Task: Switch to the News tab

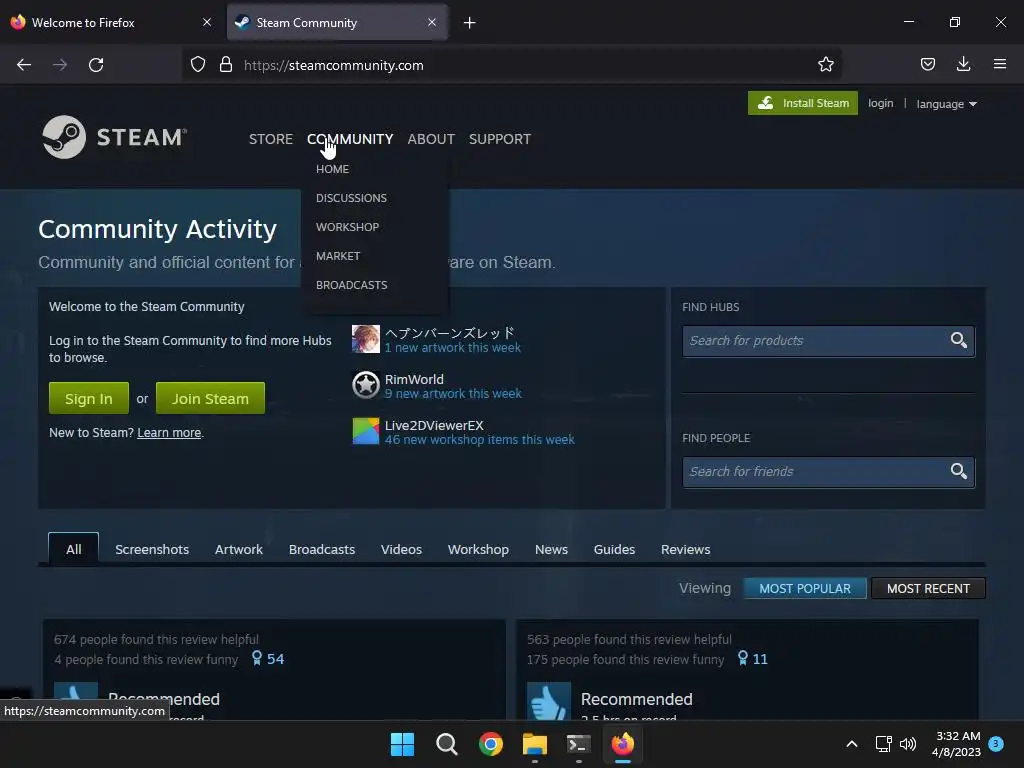Action: (x=551, y=549)
